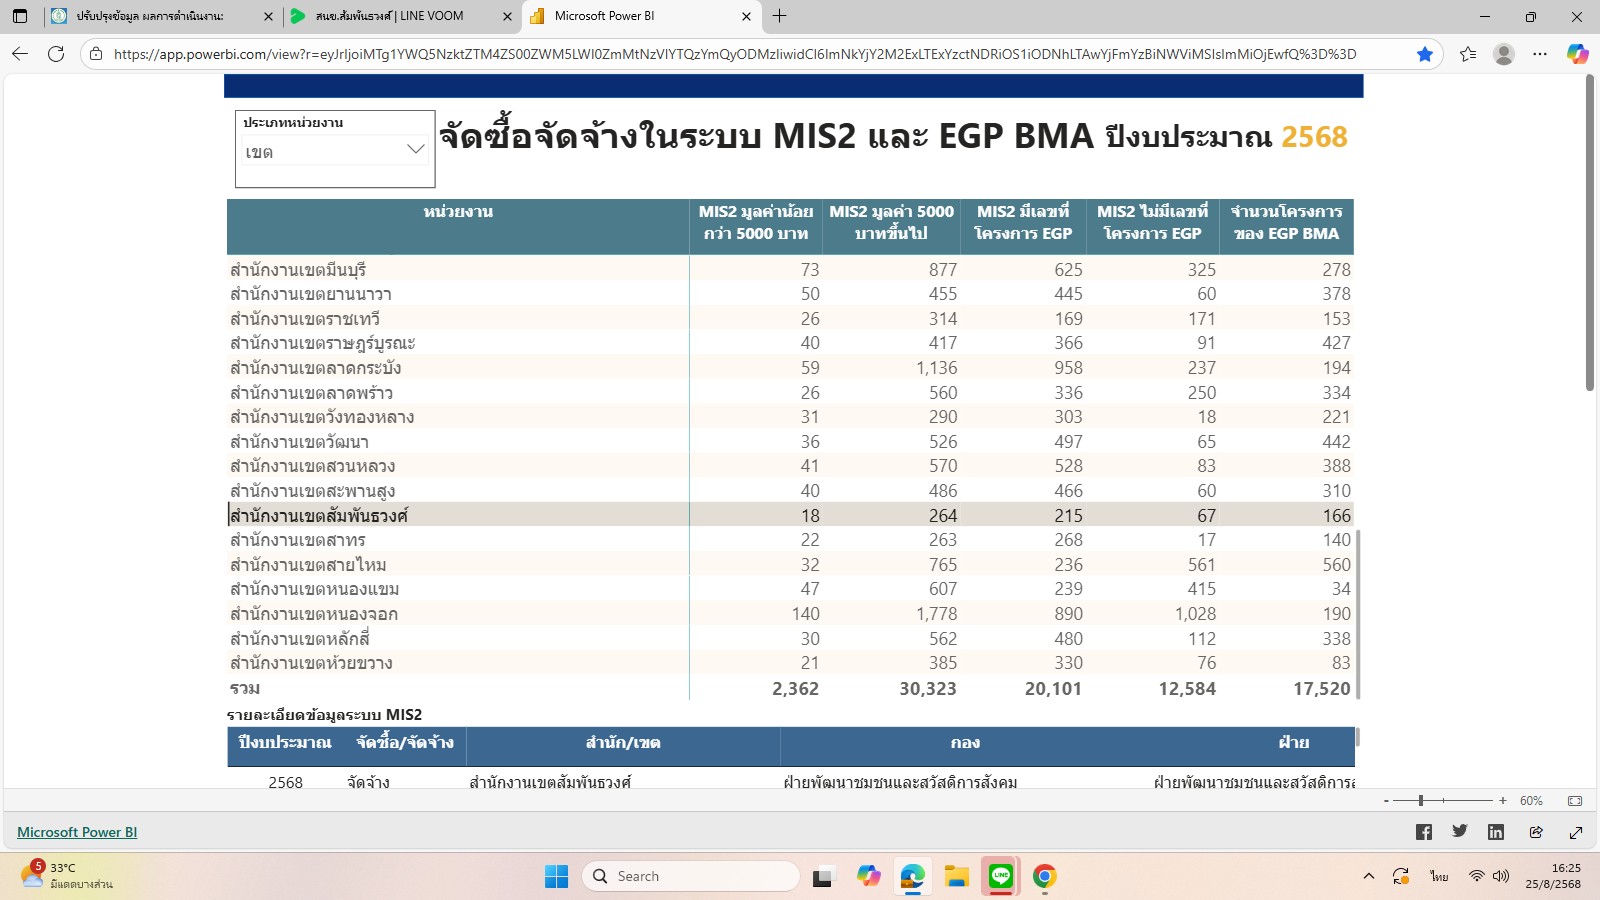Open the weather widget showing 33°C
The width and height of the screenshot is (1600, 900).
coord(67,876)
